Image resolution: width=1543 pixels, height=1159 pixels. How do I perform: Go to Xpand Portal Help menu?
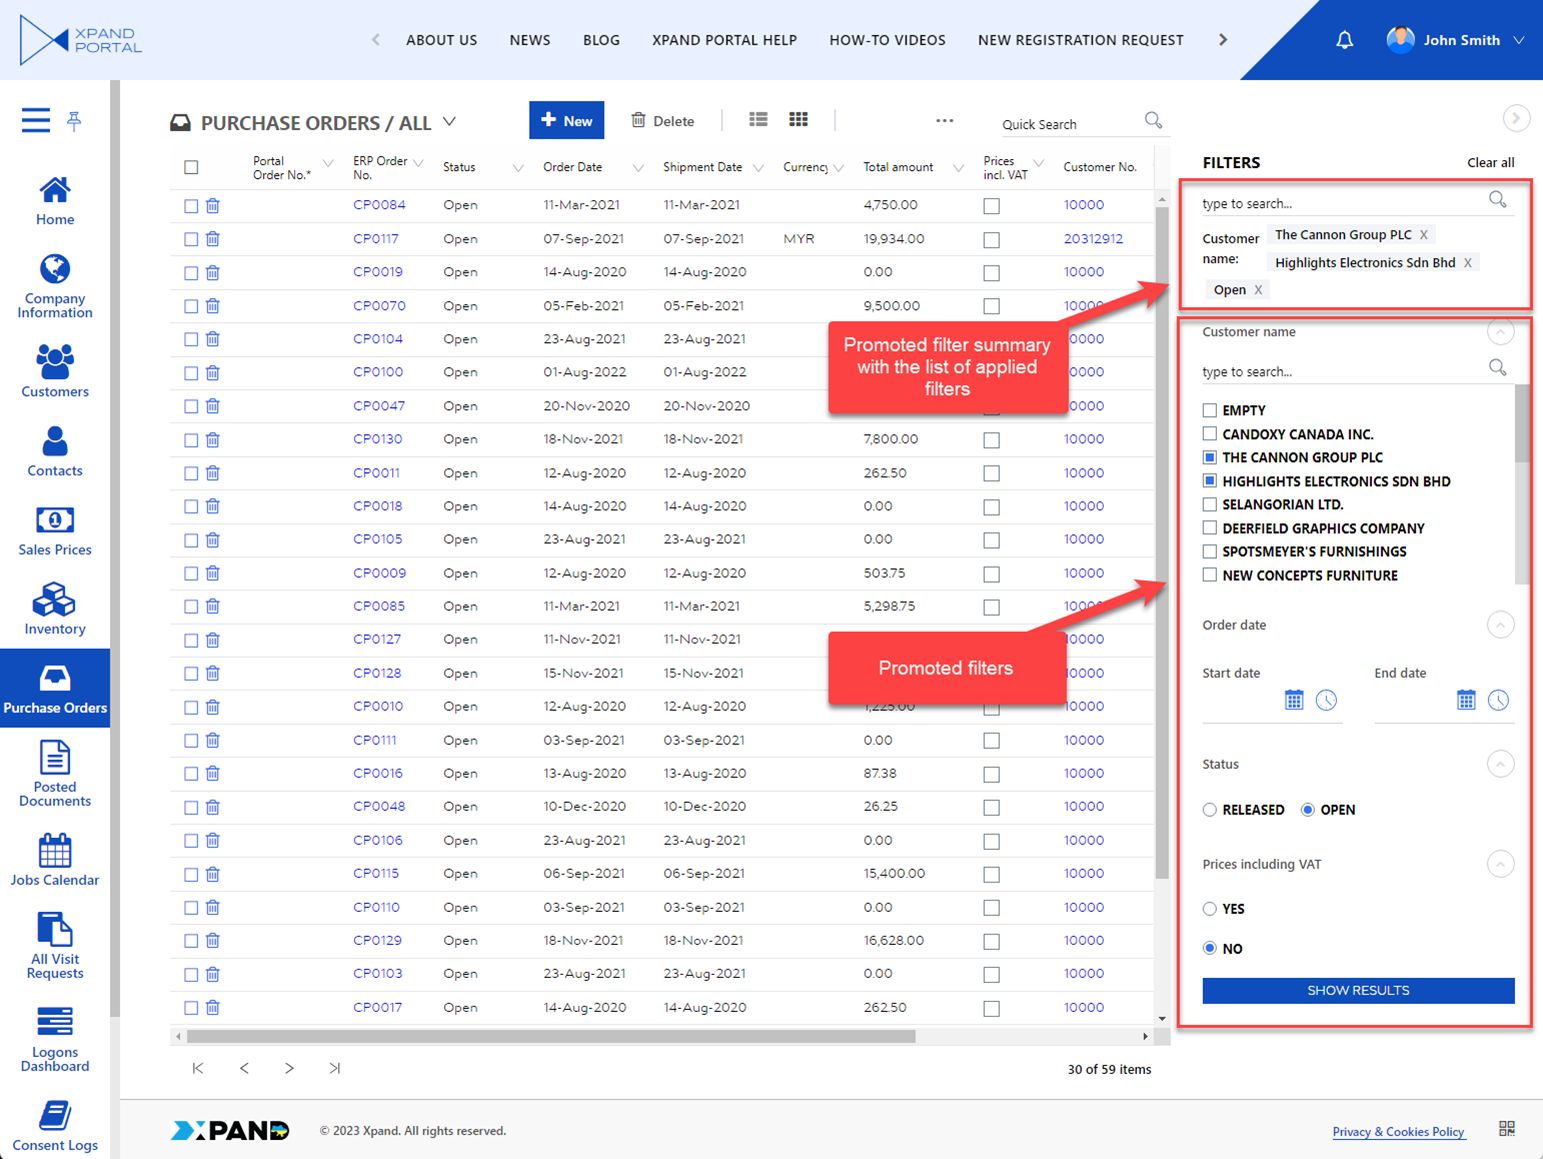(x=724, y=40)
